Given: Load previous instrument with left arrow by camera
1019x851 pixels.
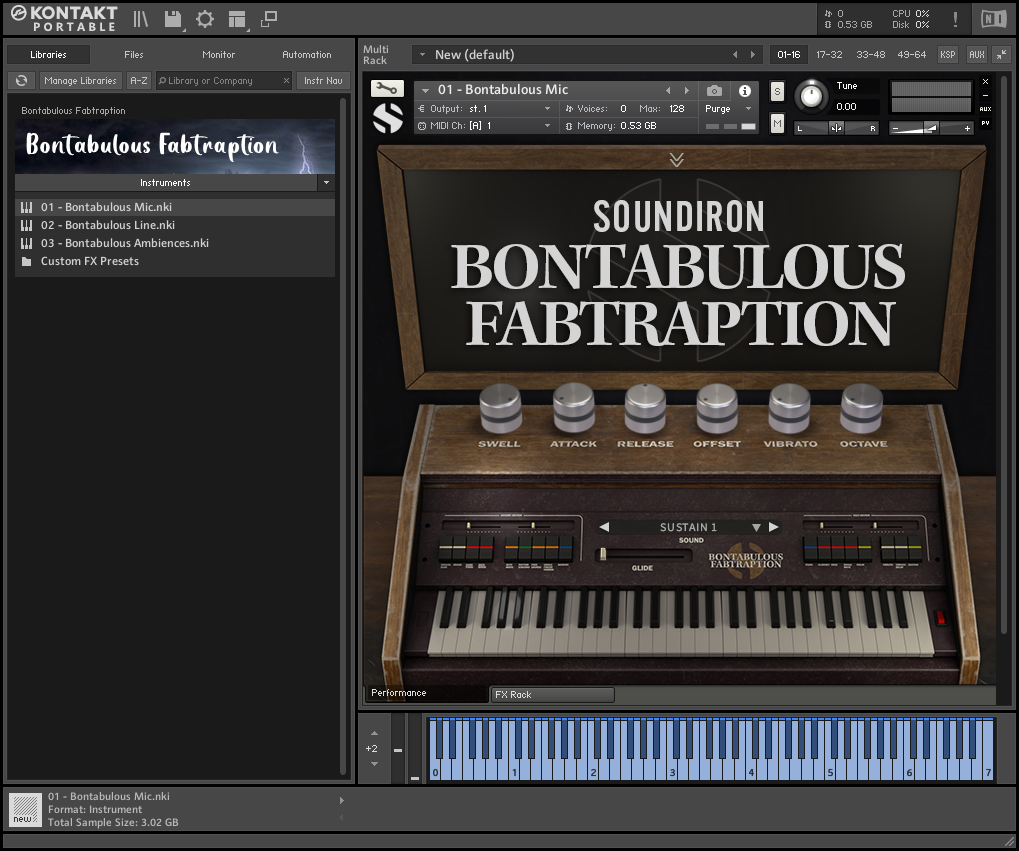Looking at the screenshot, I should click(x=667, y=90).
